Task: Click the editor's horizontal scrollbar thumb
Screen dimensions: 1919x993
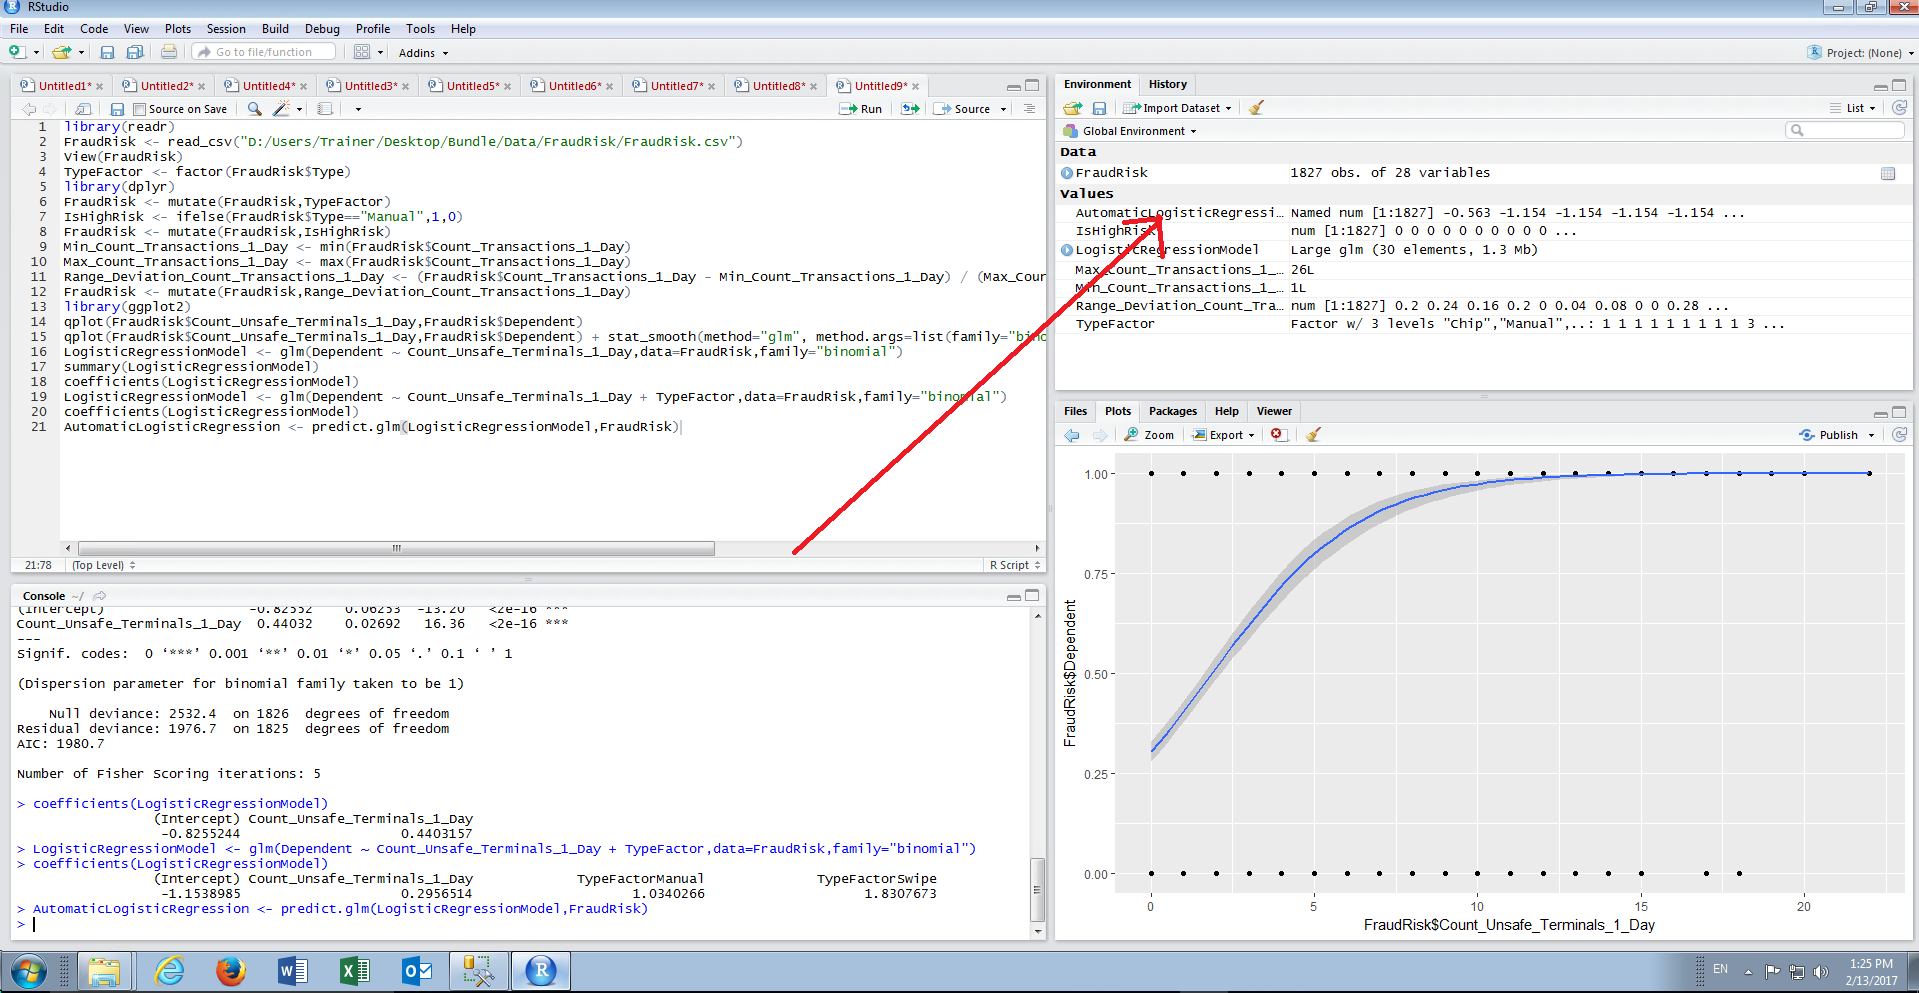Action: [396, 548]
